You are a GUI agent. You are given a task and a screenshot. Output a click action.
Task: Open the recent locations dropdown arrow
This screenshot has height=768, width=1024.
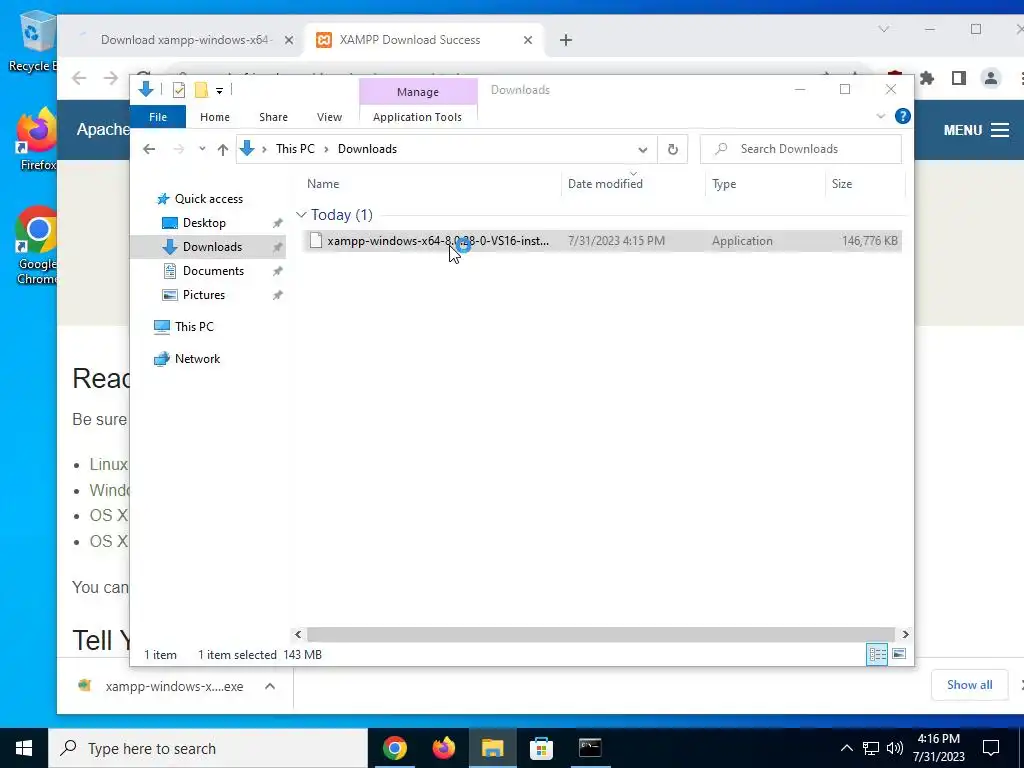point(202,149)
